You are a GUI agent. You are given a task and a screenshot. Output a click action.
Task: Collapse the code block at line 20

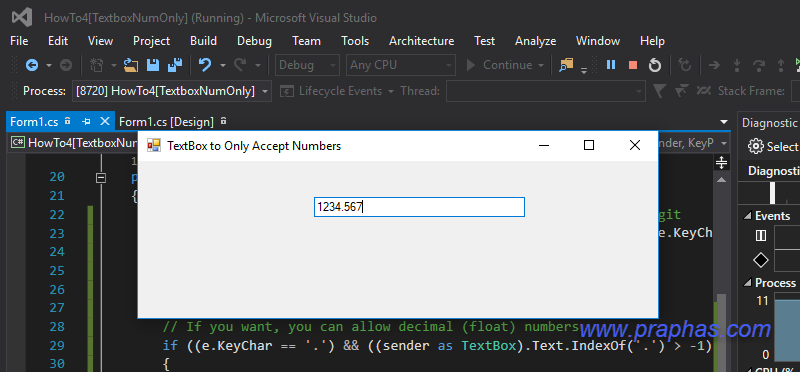tap(101, 178)
